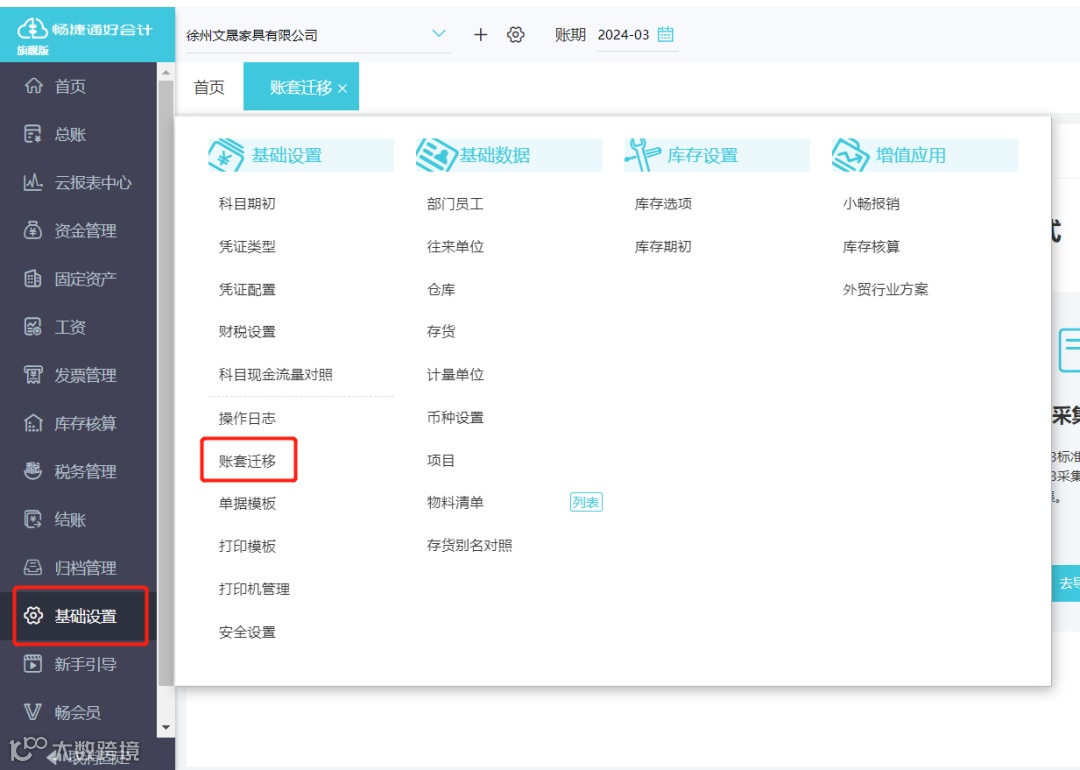The width and height of the screenshot is (1080, 770).
Task: Click the 库存设置 wrench header icon
Action: click(642, 154)
